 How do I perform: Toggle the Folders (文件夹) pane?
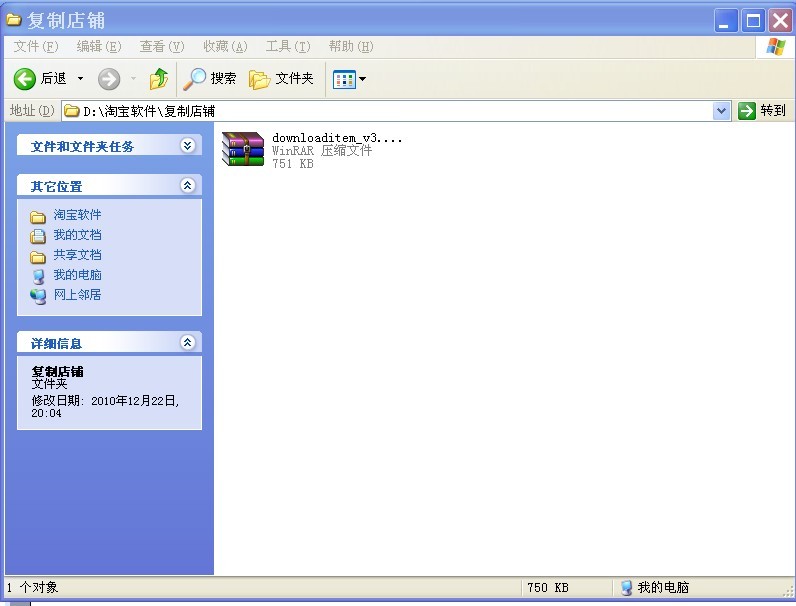(281, 79)
